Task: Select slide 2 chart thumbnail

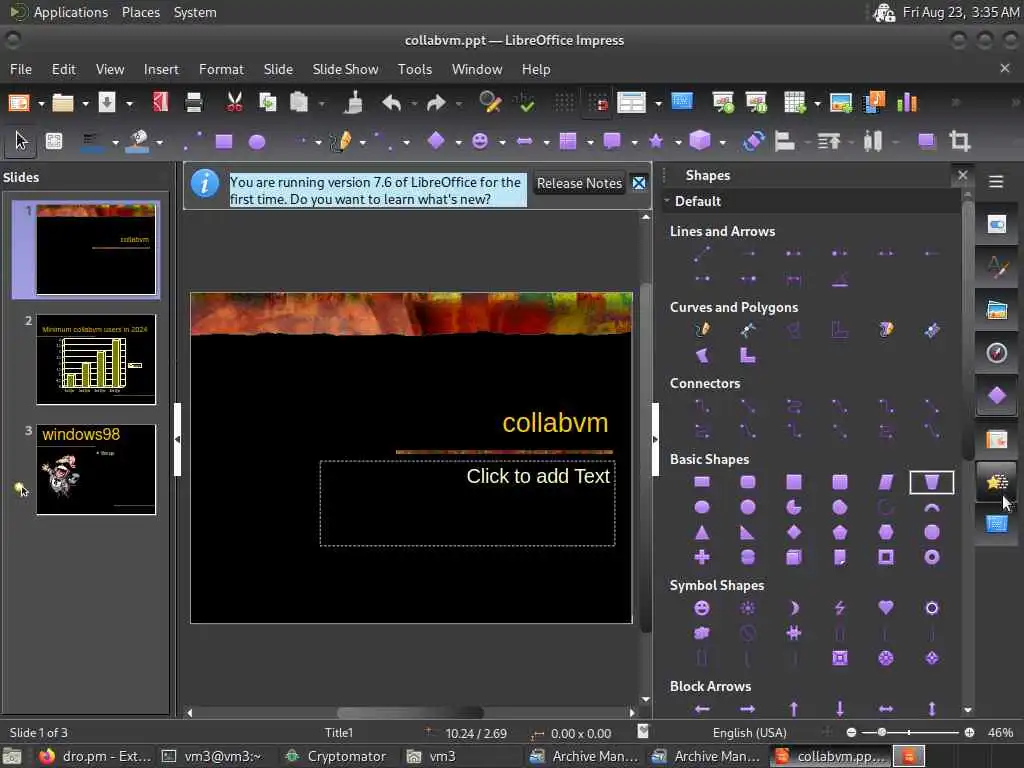Action: click(x=96, y=360)
